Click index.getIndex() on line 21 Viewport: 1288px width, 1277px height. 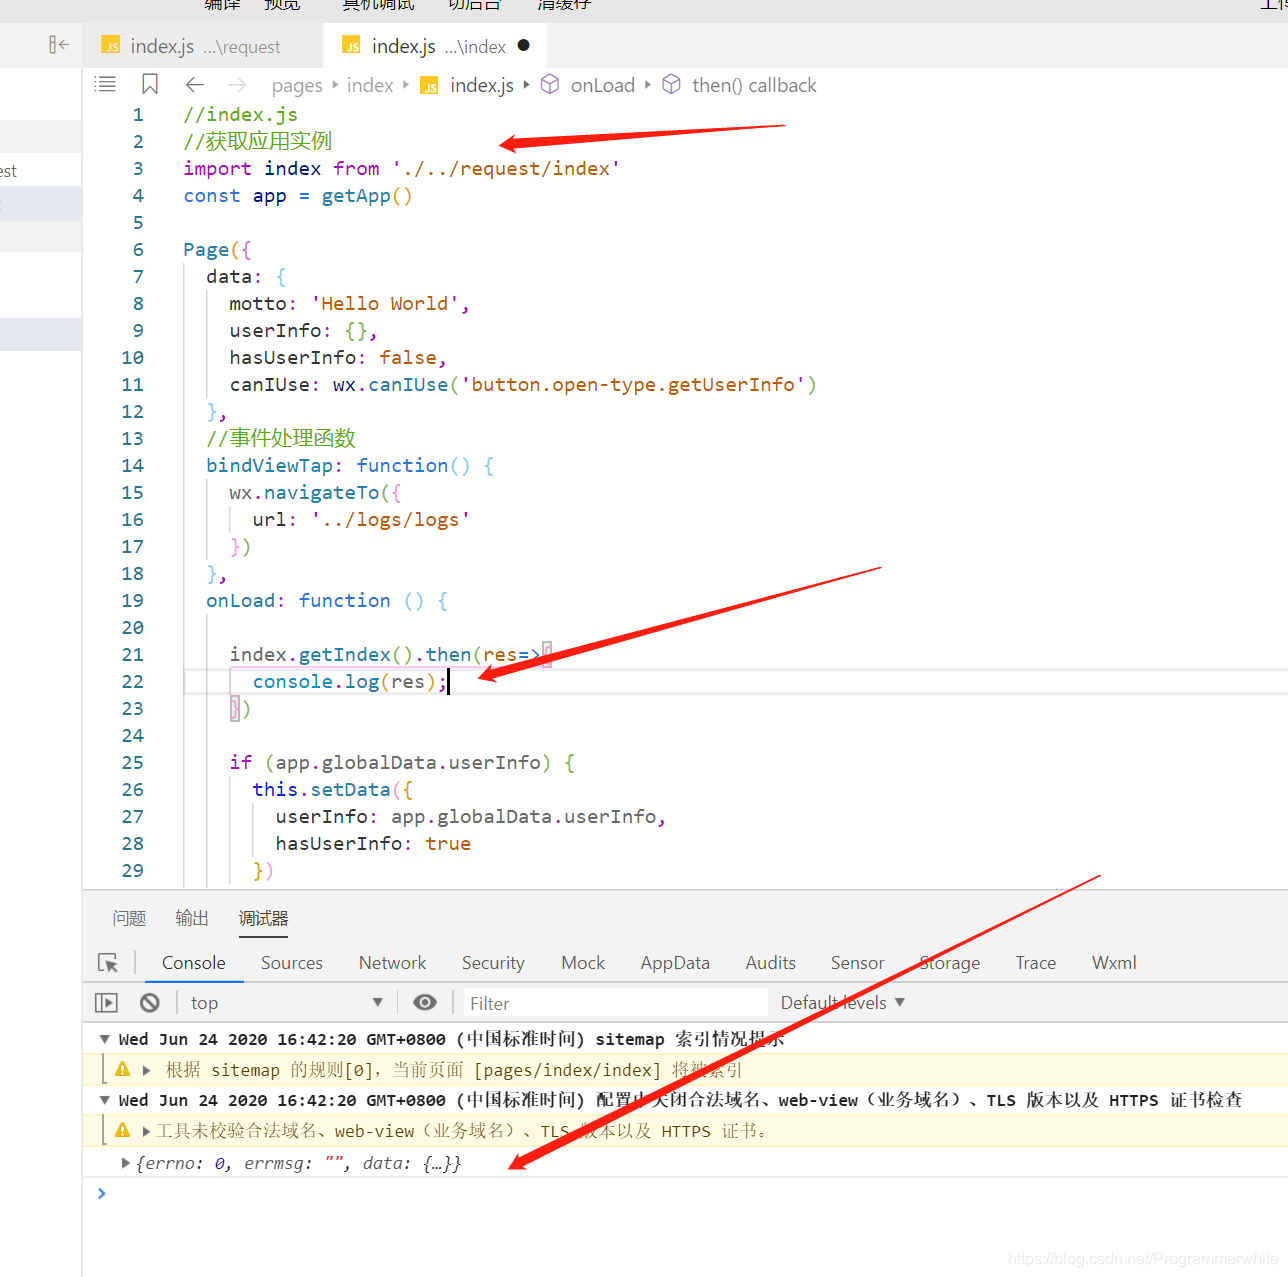(x=321, y=655)
